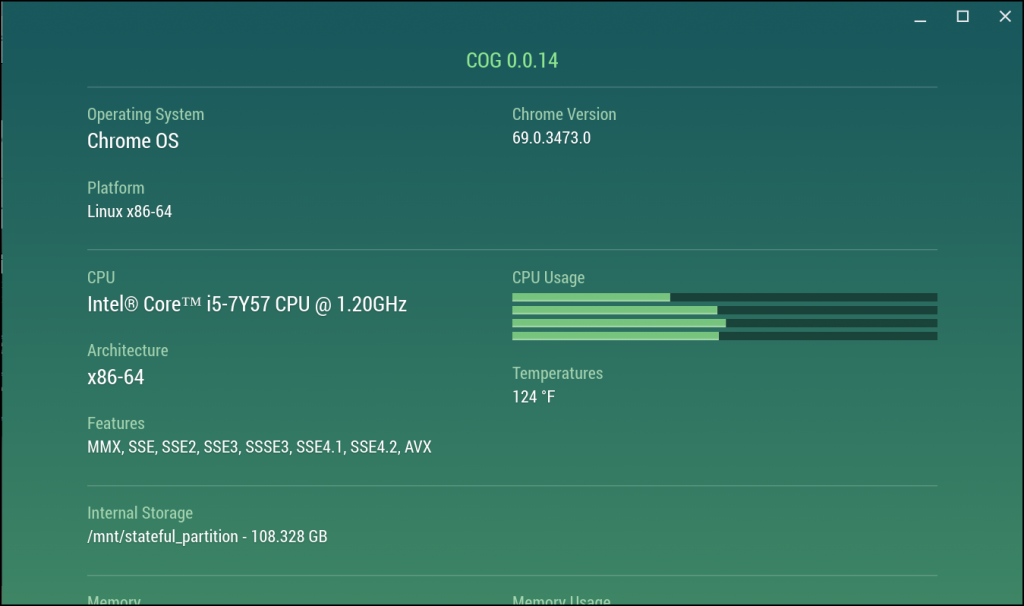Click the Temperatures label
Image resolution: width=1024 pixels, height=606 pixels.
(557, 374)
